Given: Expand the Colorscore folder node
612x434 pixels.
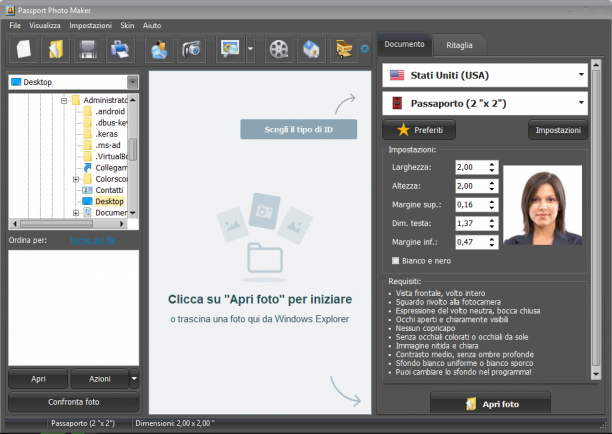Looking at the screenshot, I should tap(76, 179).
